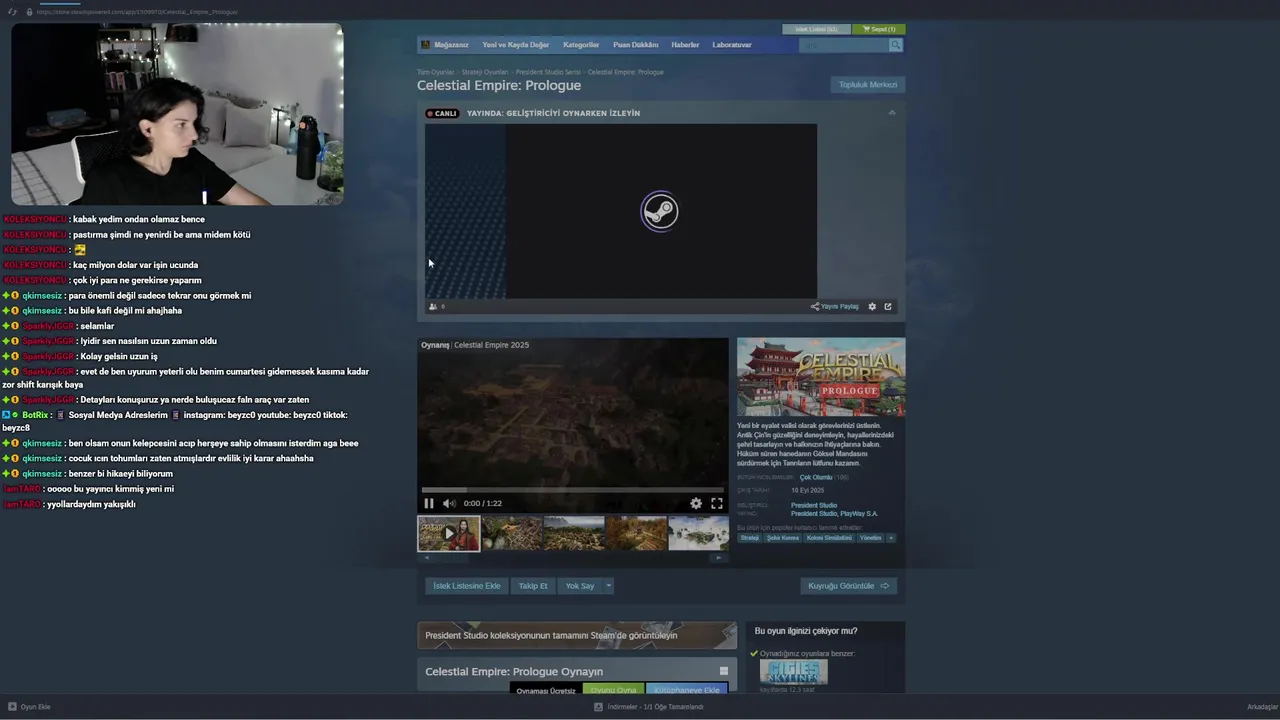The height and width of the screenshot is (720, 1280).
Task: Click the Windows platform icon
Action: click(724, 671)
